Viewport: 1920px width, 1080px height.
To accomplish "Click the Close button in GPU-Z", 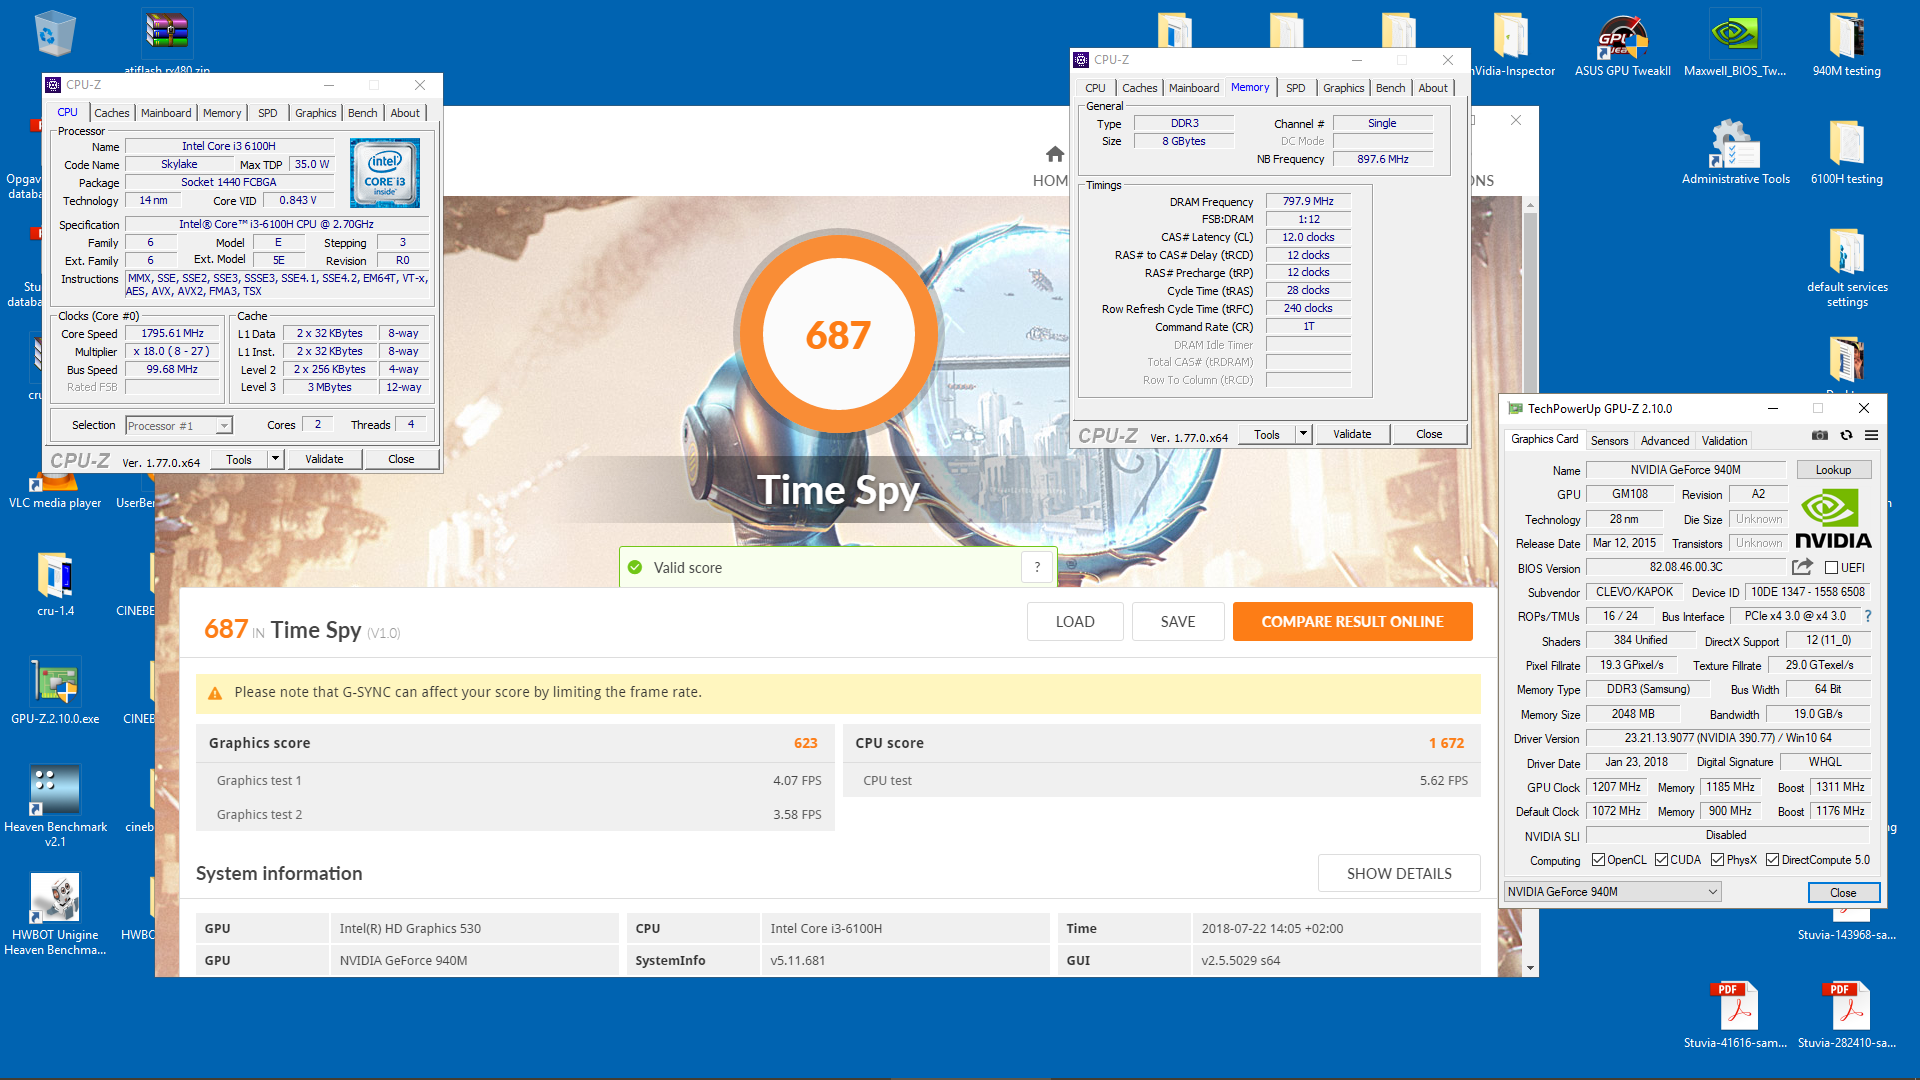I will coord(1843,893).
